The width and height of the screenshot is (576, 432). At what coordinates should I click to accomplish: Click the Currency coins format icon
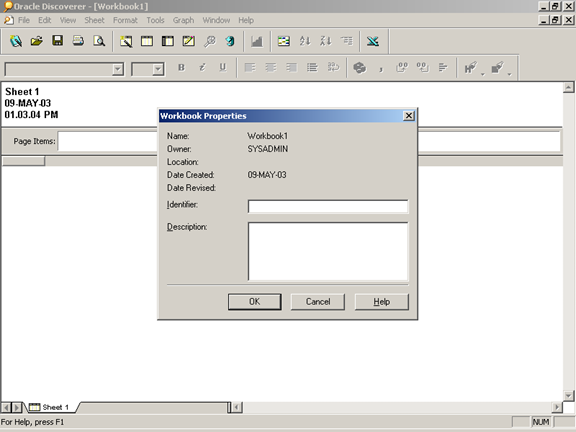click(360, 68)
